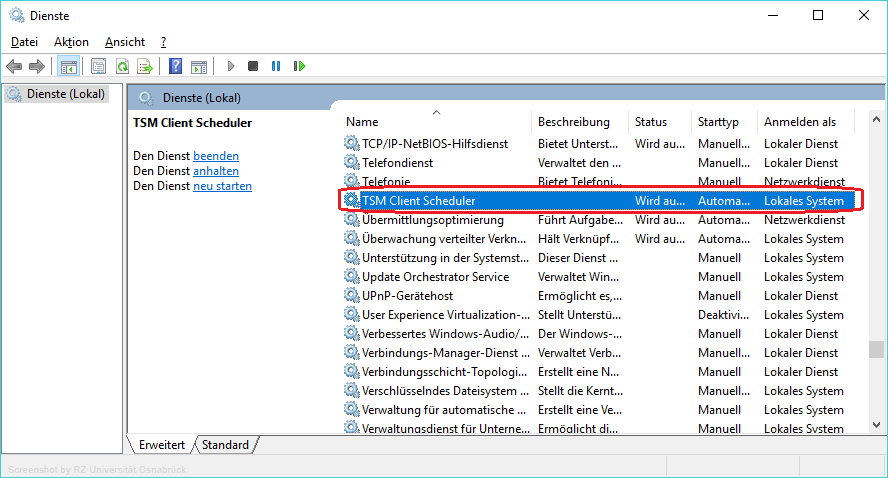Screen dimensions: 888x478
Task: Select Dienste (Lokal) in the left tree
Action: (x=63, y=94)
